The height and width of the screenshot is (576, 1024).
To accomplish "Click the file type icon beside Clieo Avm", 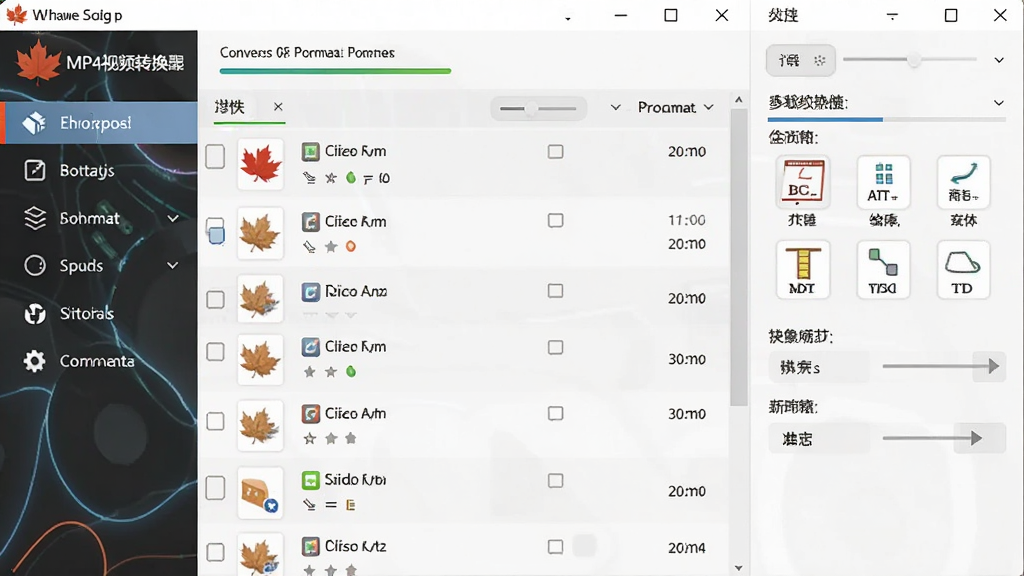I will point(311,414).
